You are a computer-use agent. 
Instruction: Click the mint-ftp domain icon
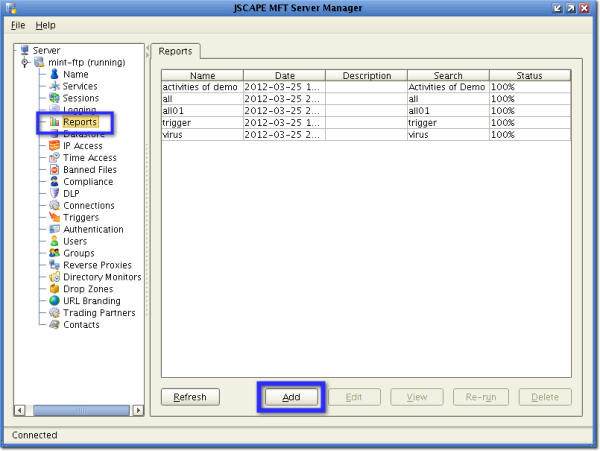tap(39, 62)
